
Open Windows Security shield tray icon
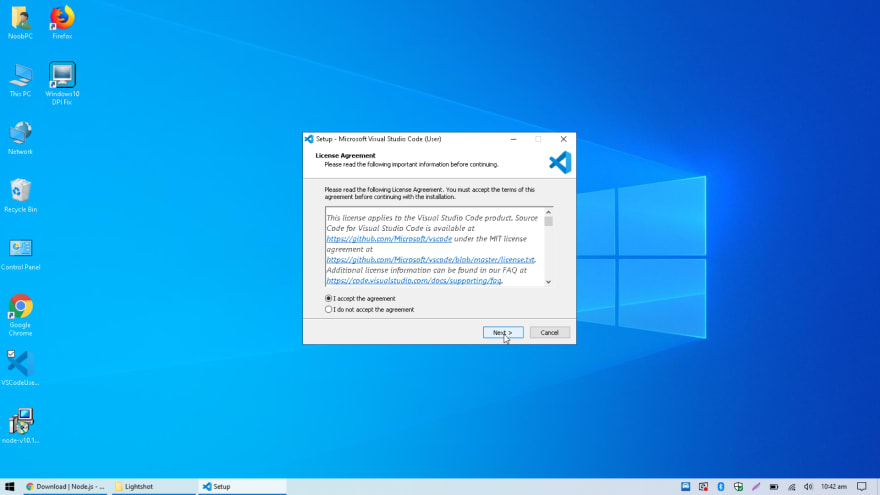pos(738,487)
